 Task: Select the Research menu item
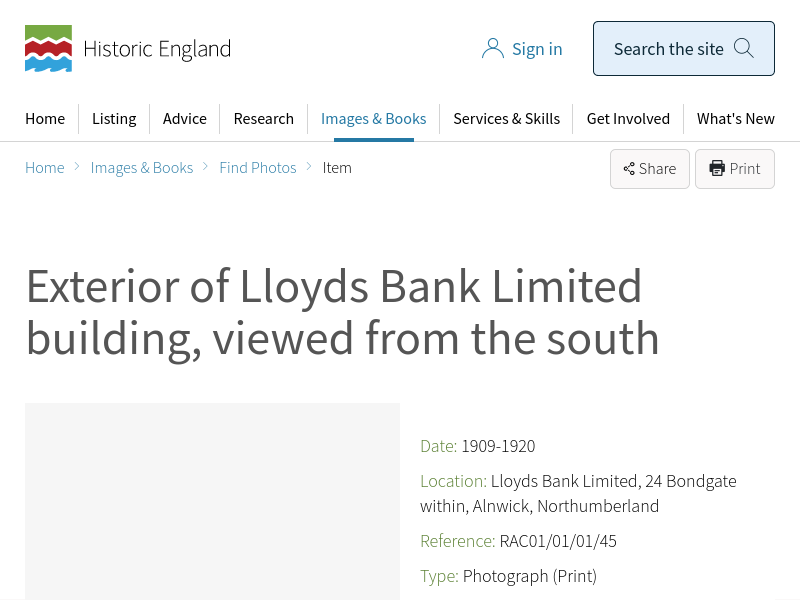[x=264, y=119]
